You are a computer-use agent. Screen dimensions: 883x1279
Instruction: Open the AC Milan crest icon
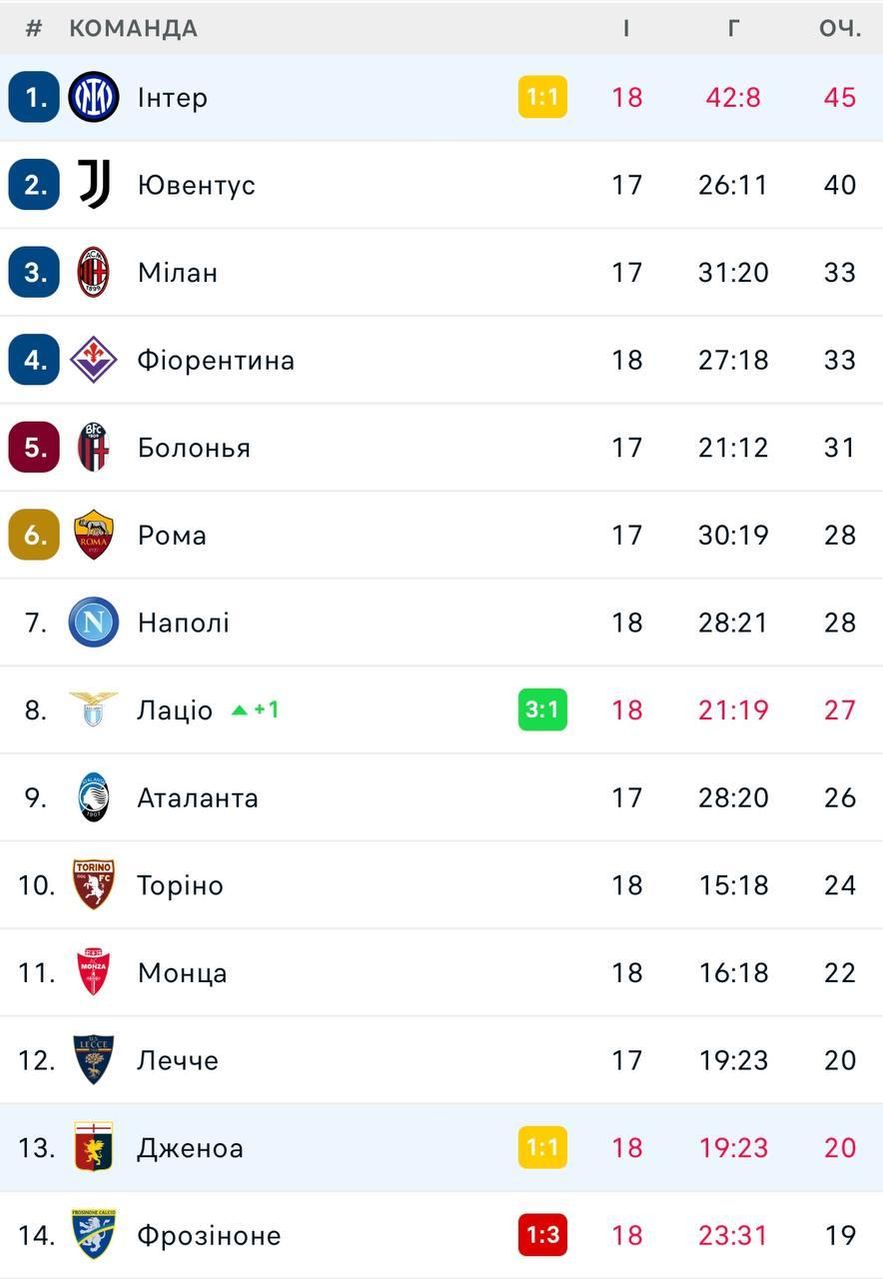click(94, 272)
